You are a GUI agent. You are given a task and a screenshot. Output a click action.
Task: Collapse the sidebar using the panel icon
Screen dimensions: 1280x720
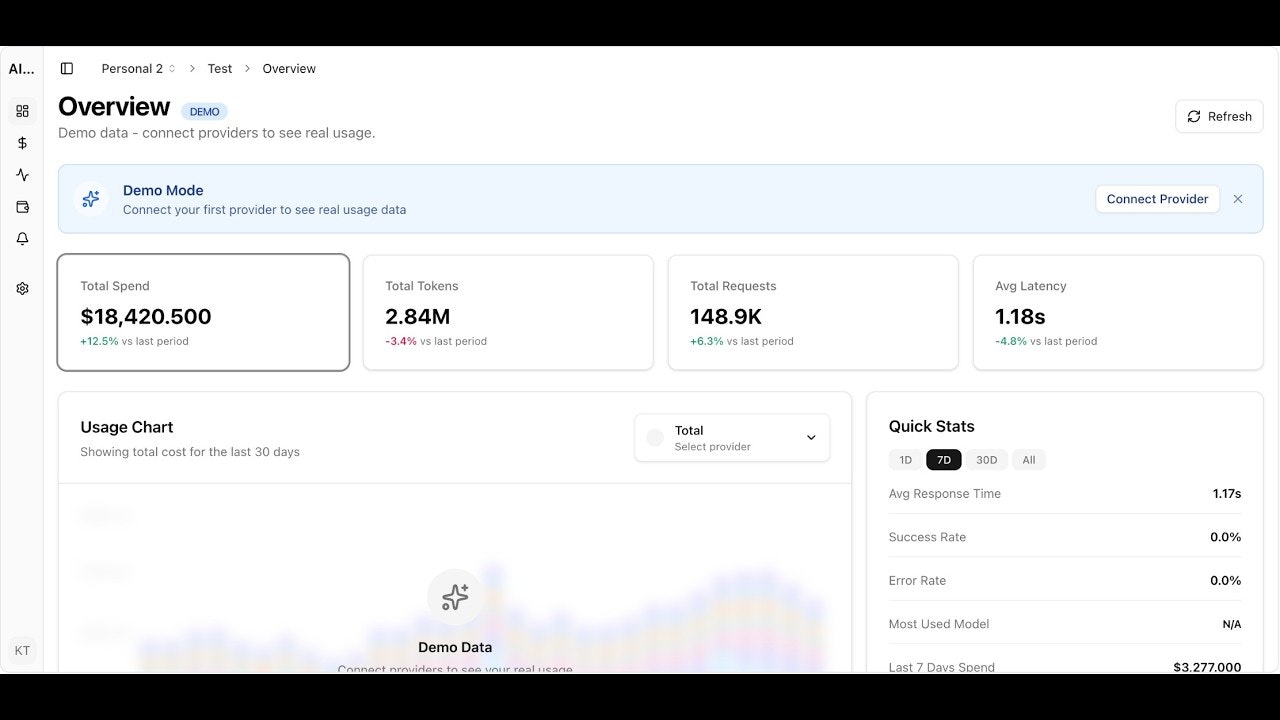[66, 68]
